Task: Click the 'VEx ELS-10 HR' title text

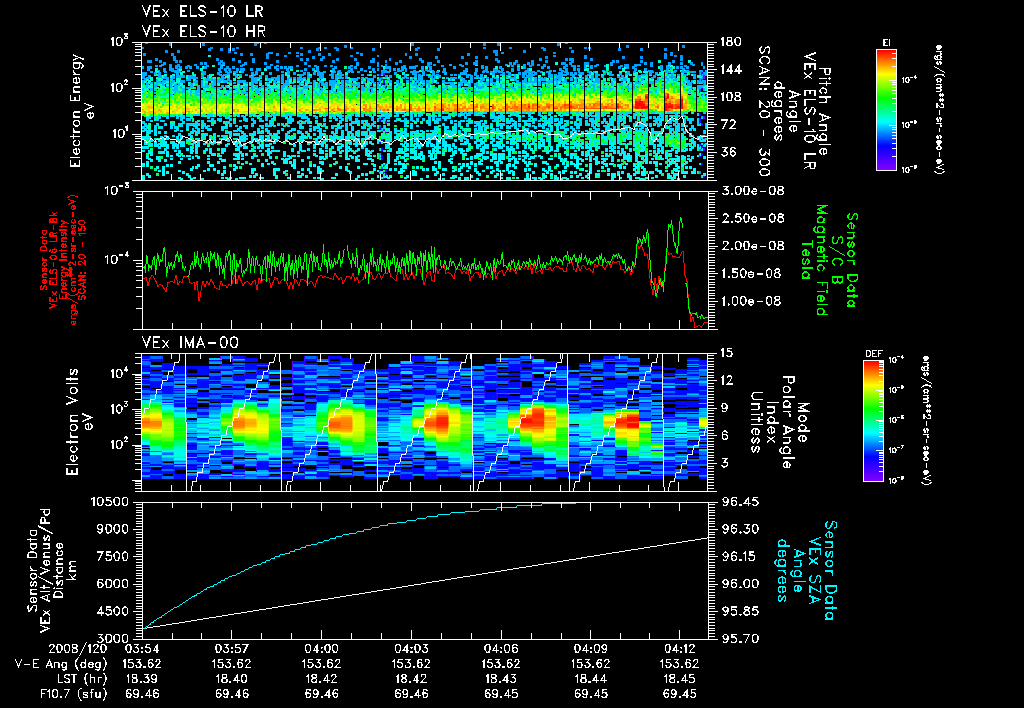Action: [204, 31]
